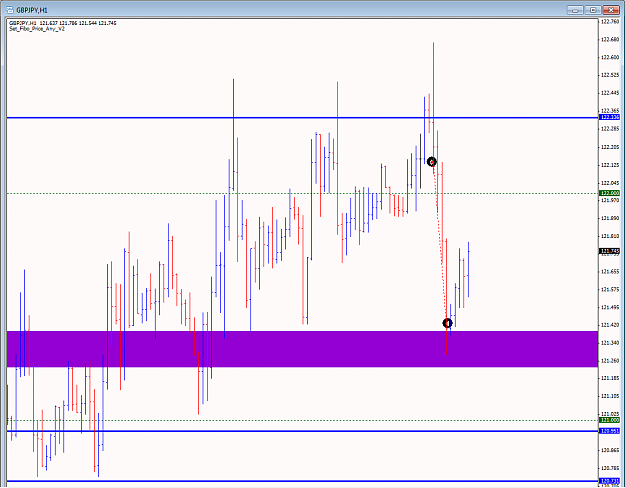The image size is (625, 488).
Task: Click the green dotted line at 121.000
Action: 303,420
